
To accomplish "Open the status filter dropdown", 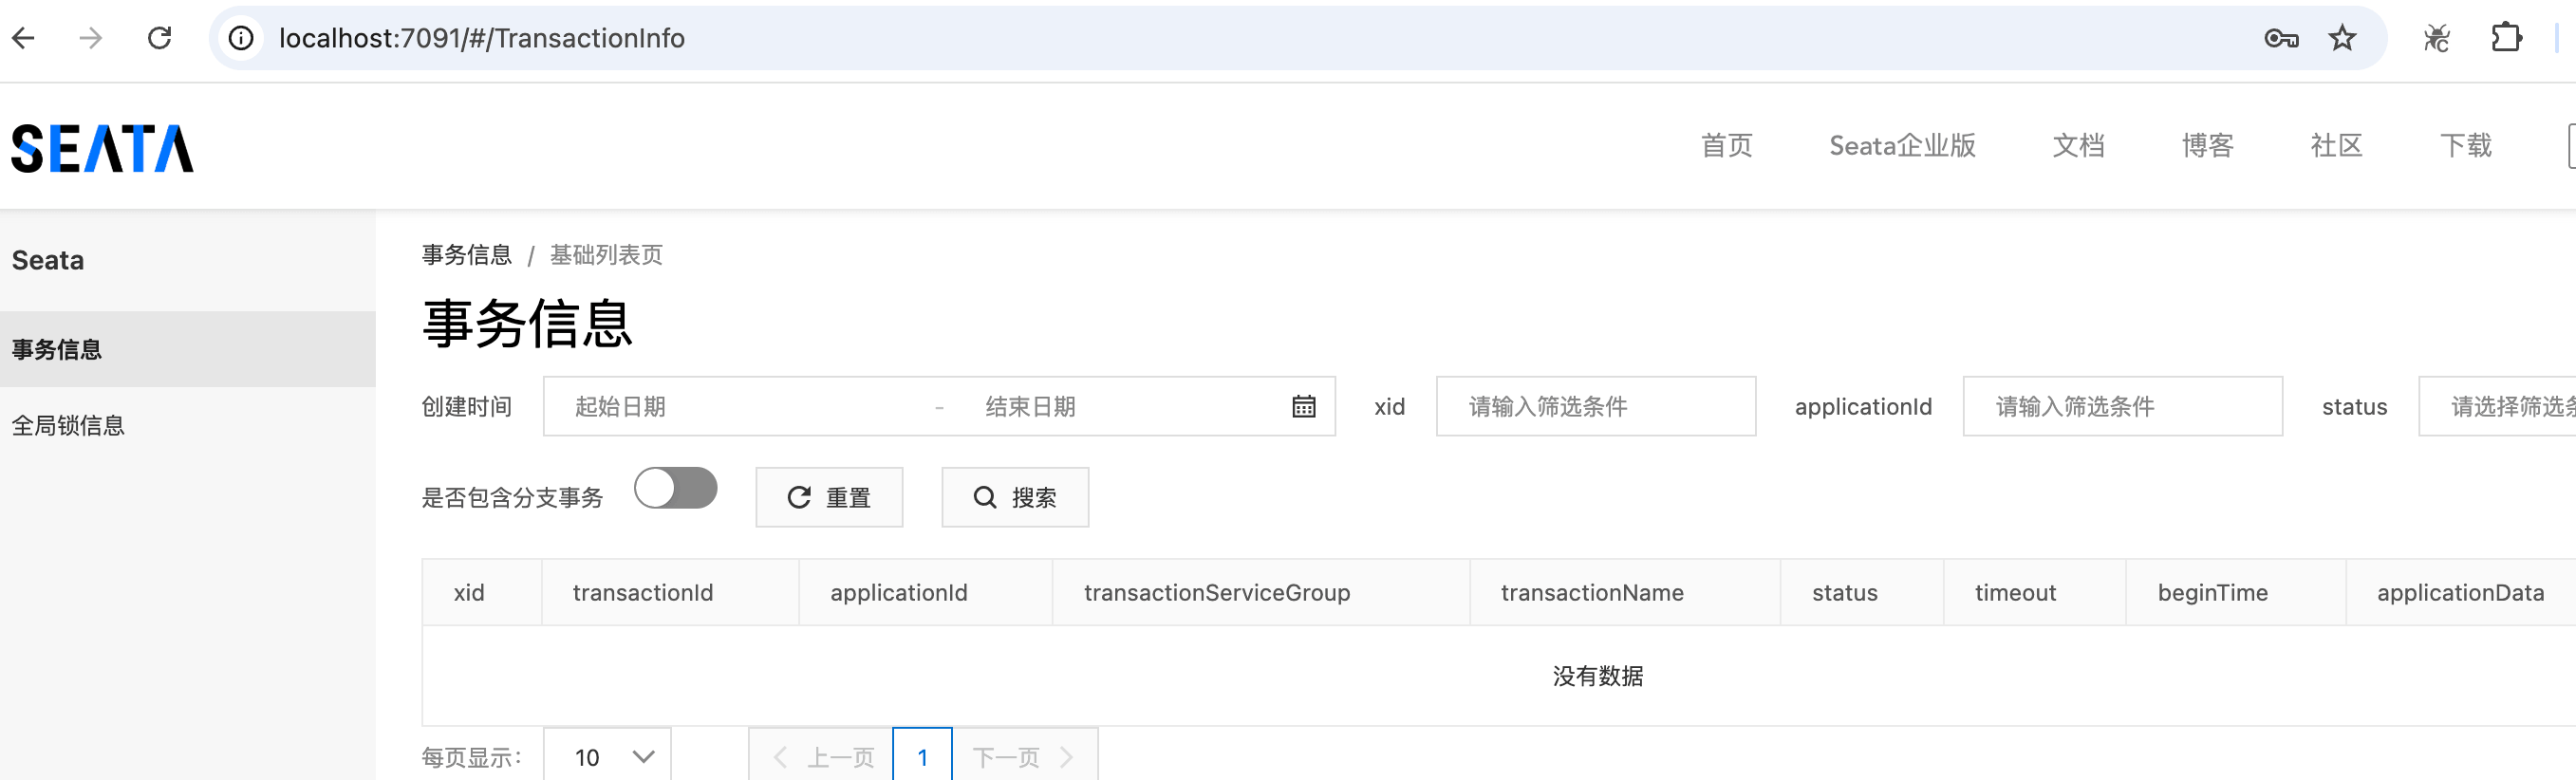I will [x=2500, y=407].
